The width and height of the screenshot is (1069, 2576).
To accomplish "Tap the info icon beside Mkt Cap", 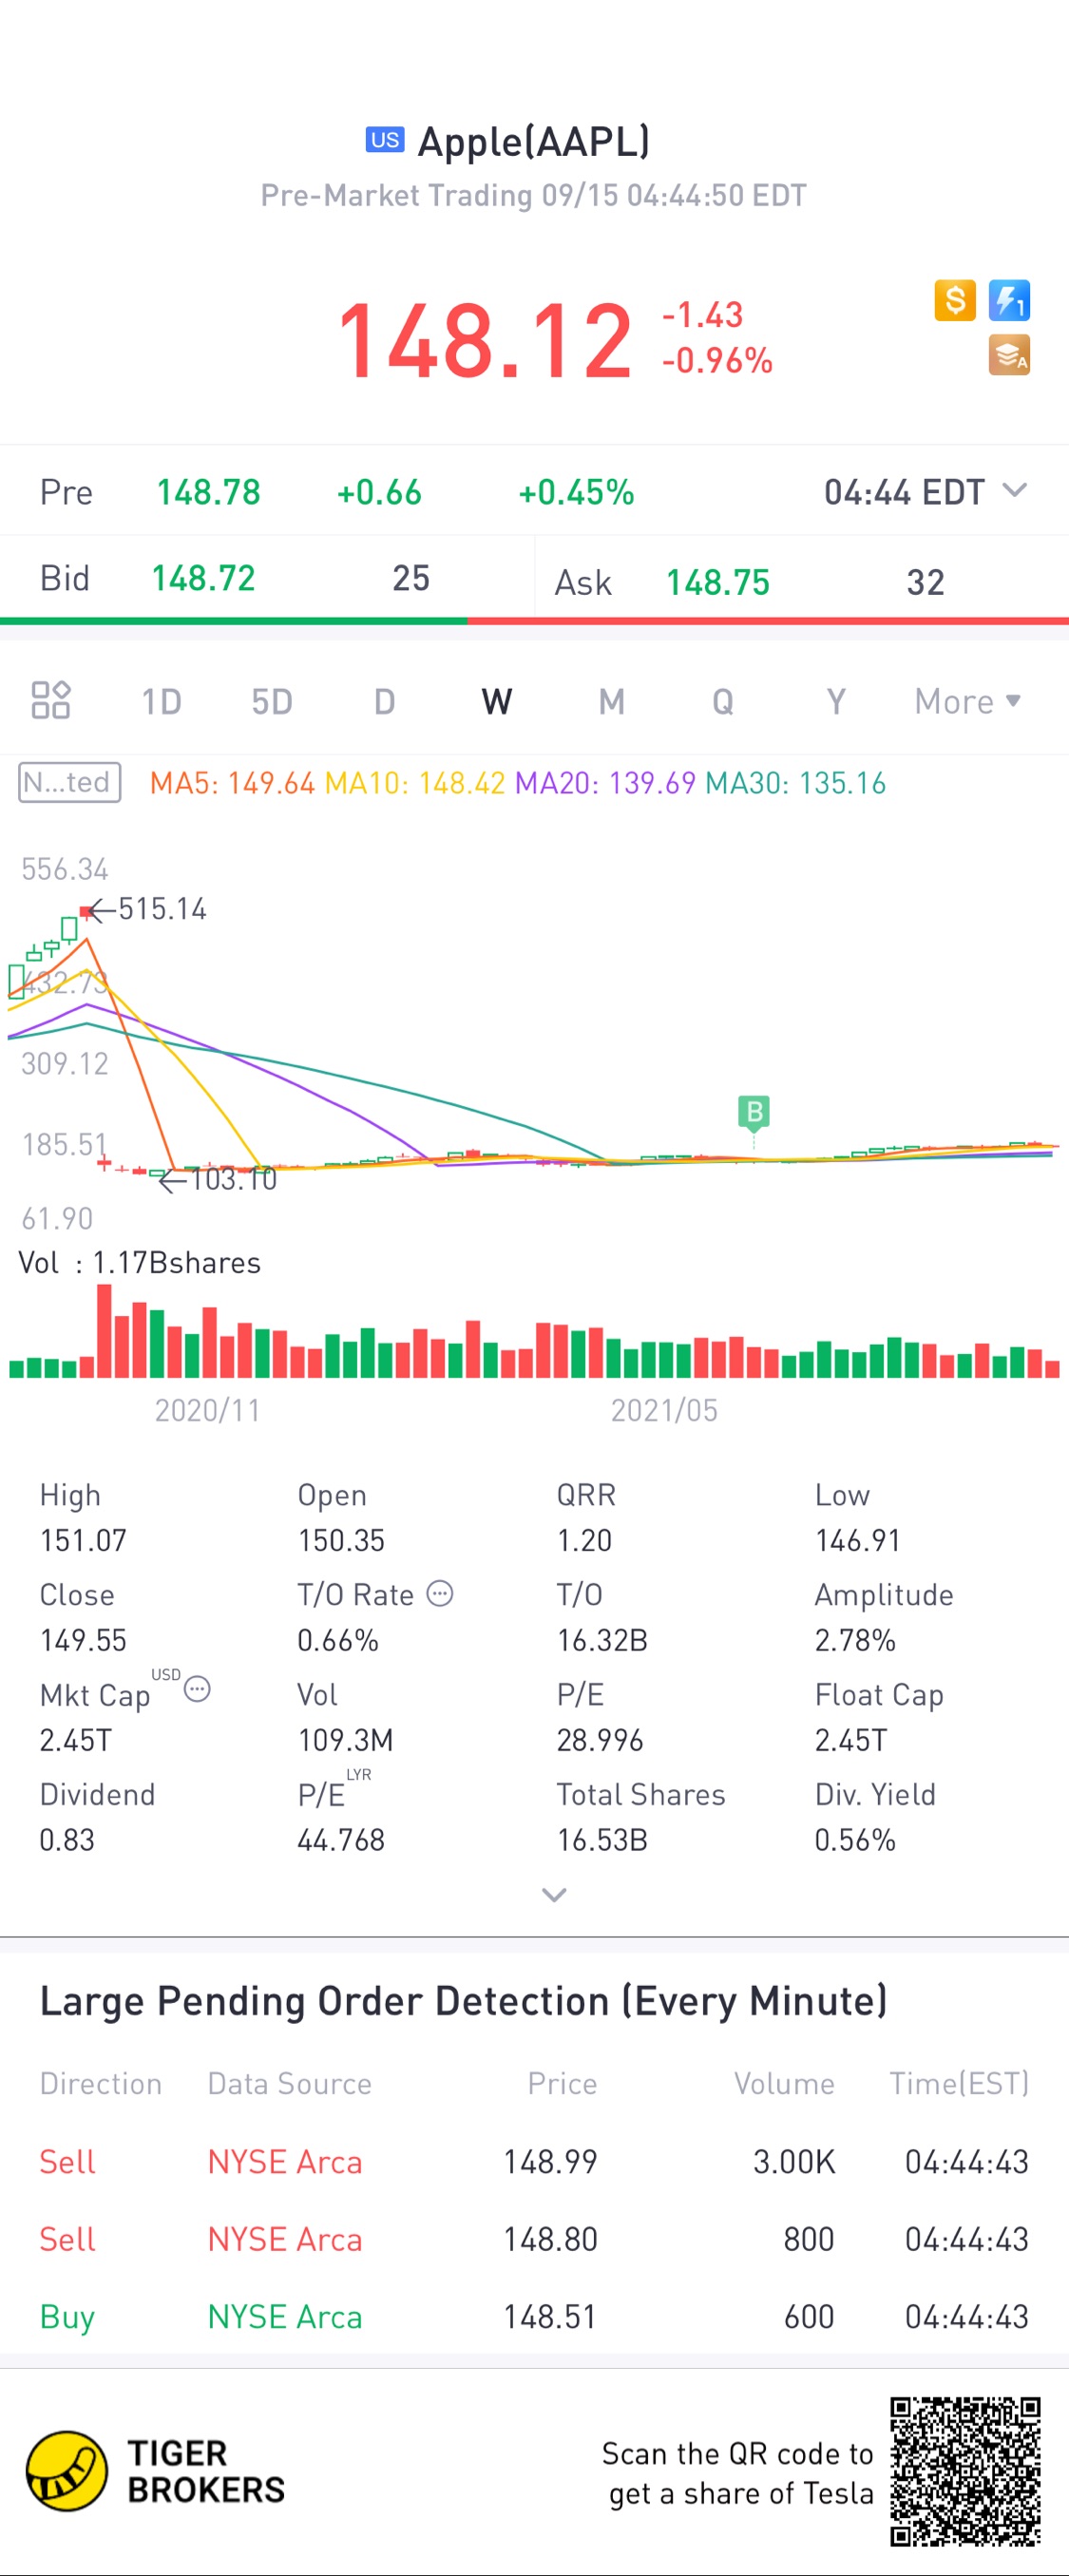I will (198, 1689).
